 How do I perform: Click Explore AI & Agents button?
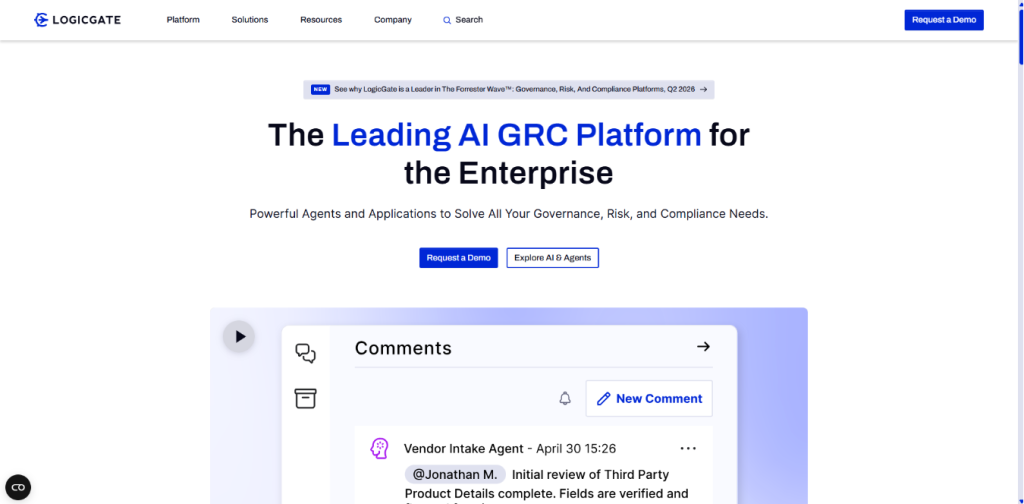click(552, 258)
